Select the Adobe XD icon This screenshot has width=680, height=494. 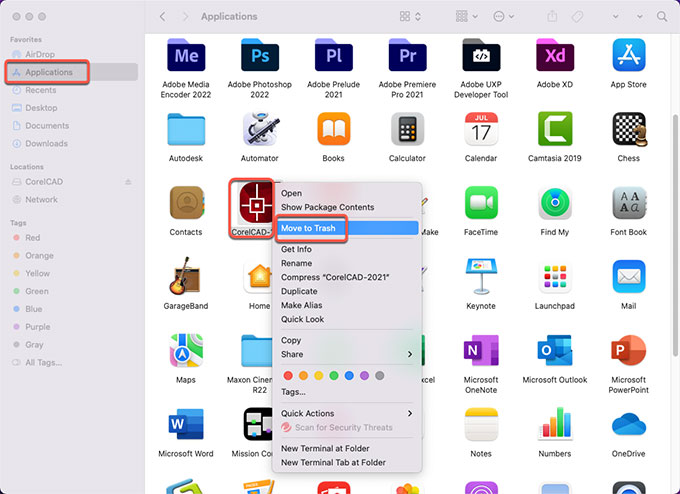[x=555, y=55]
